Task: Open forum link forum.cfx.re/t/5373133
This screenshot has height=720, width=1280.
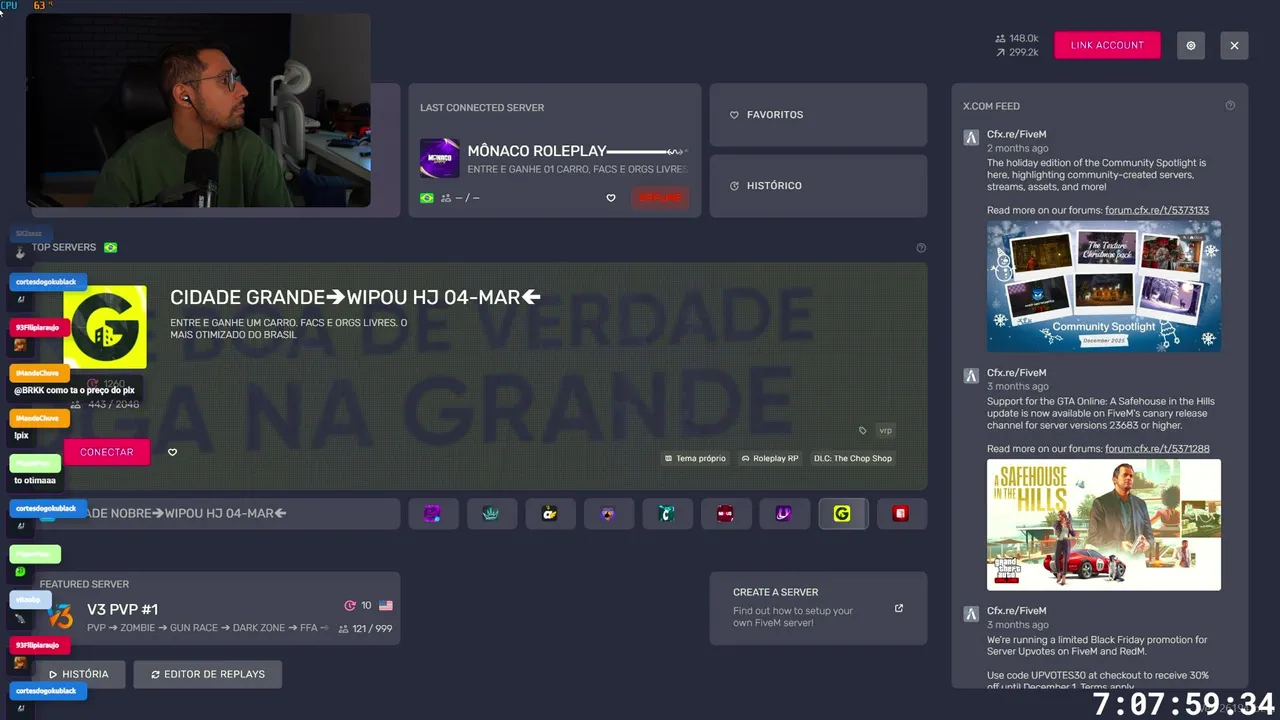Action: 1157,210
